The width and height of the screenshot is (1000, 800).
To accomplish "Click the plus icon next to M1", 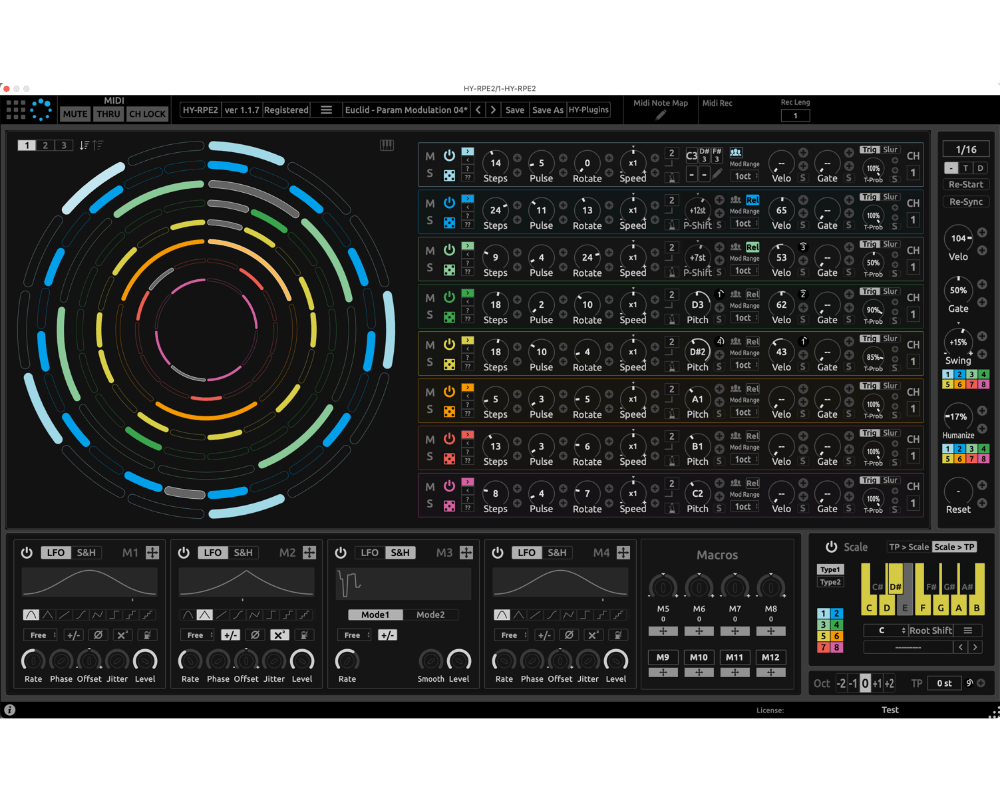I will tap(152, 552).
